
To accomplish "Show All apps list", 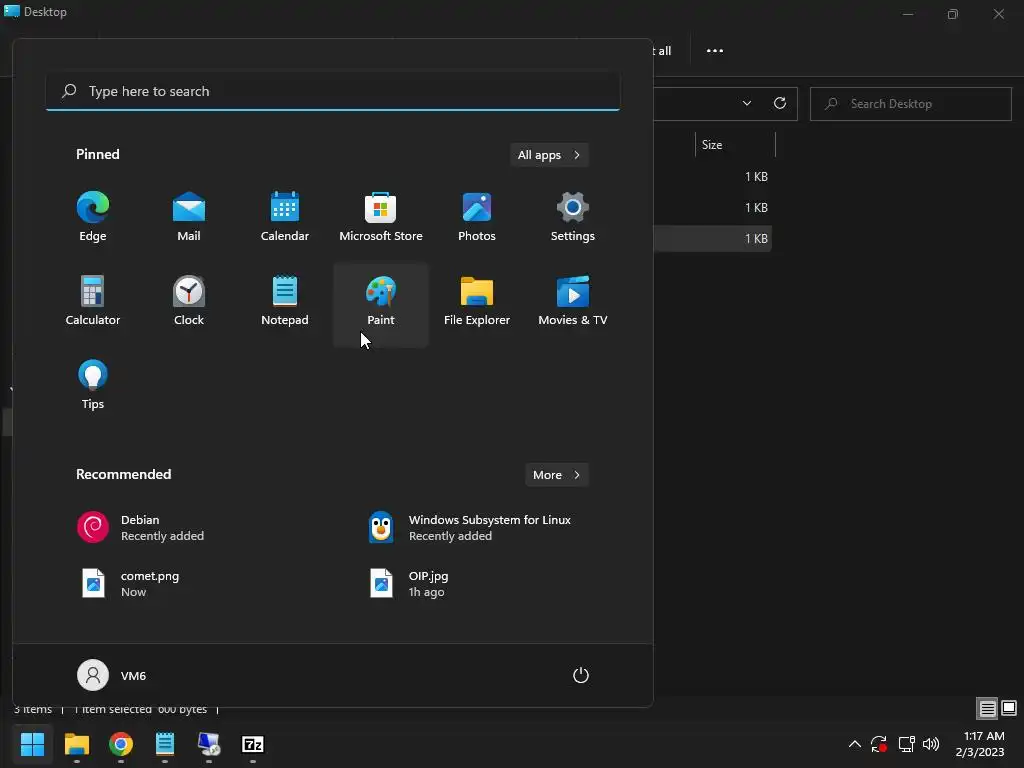I will pos(549,155).
